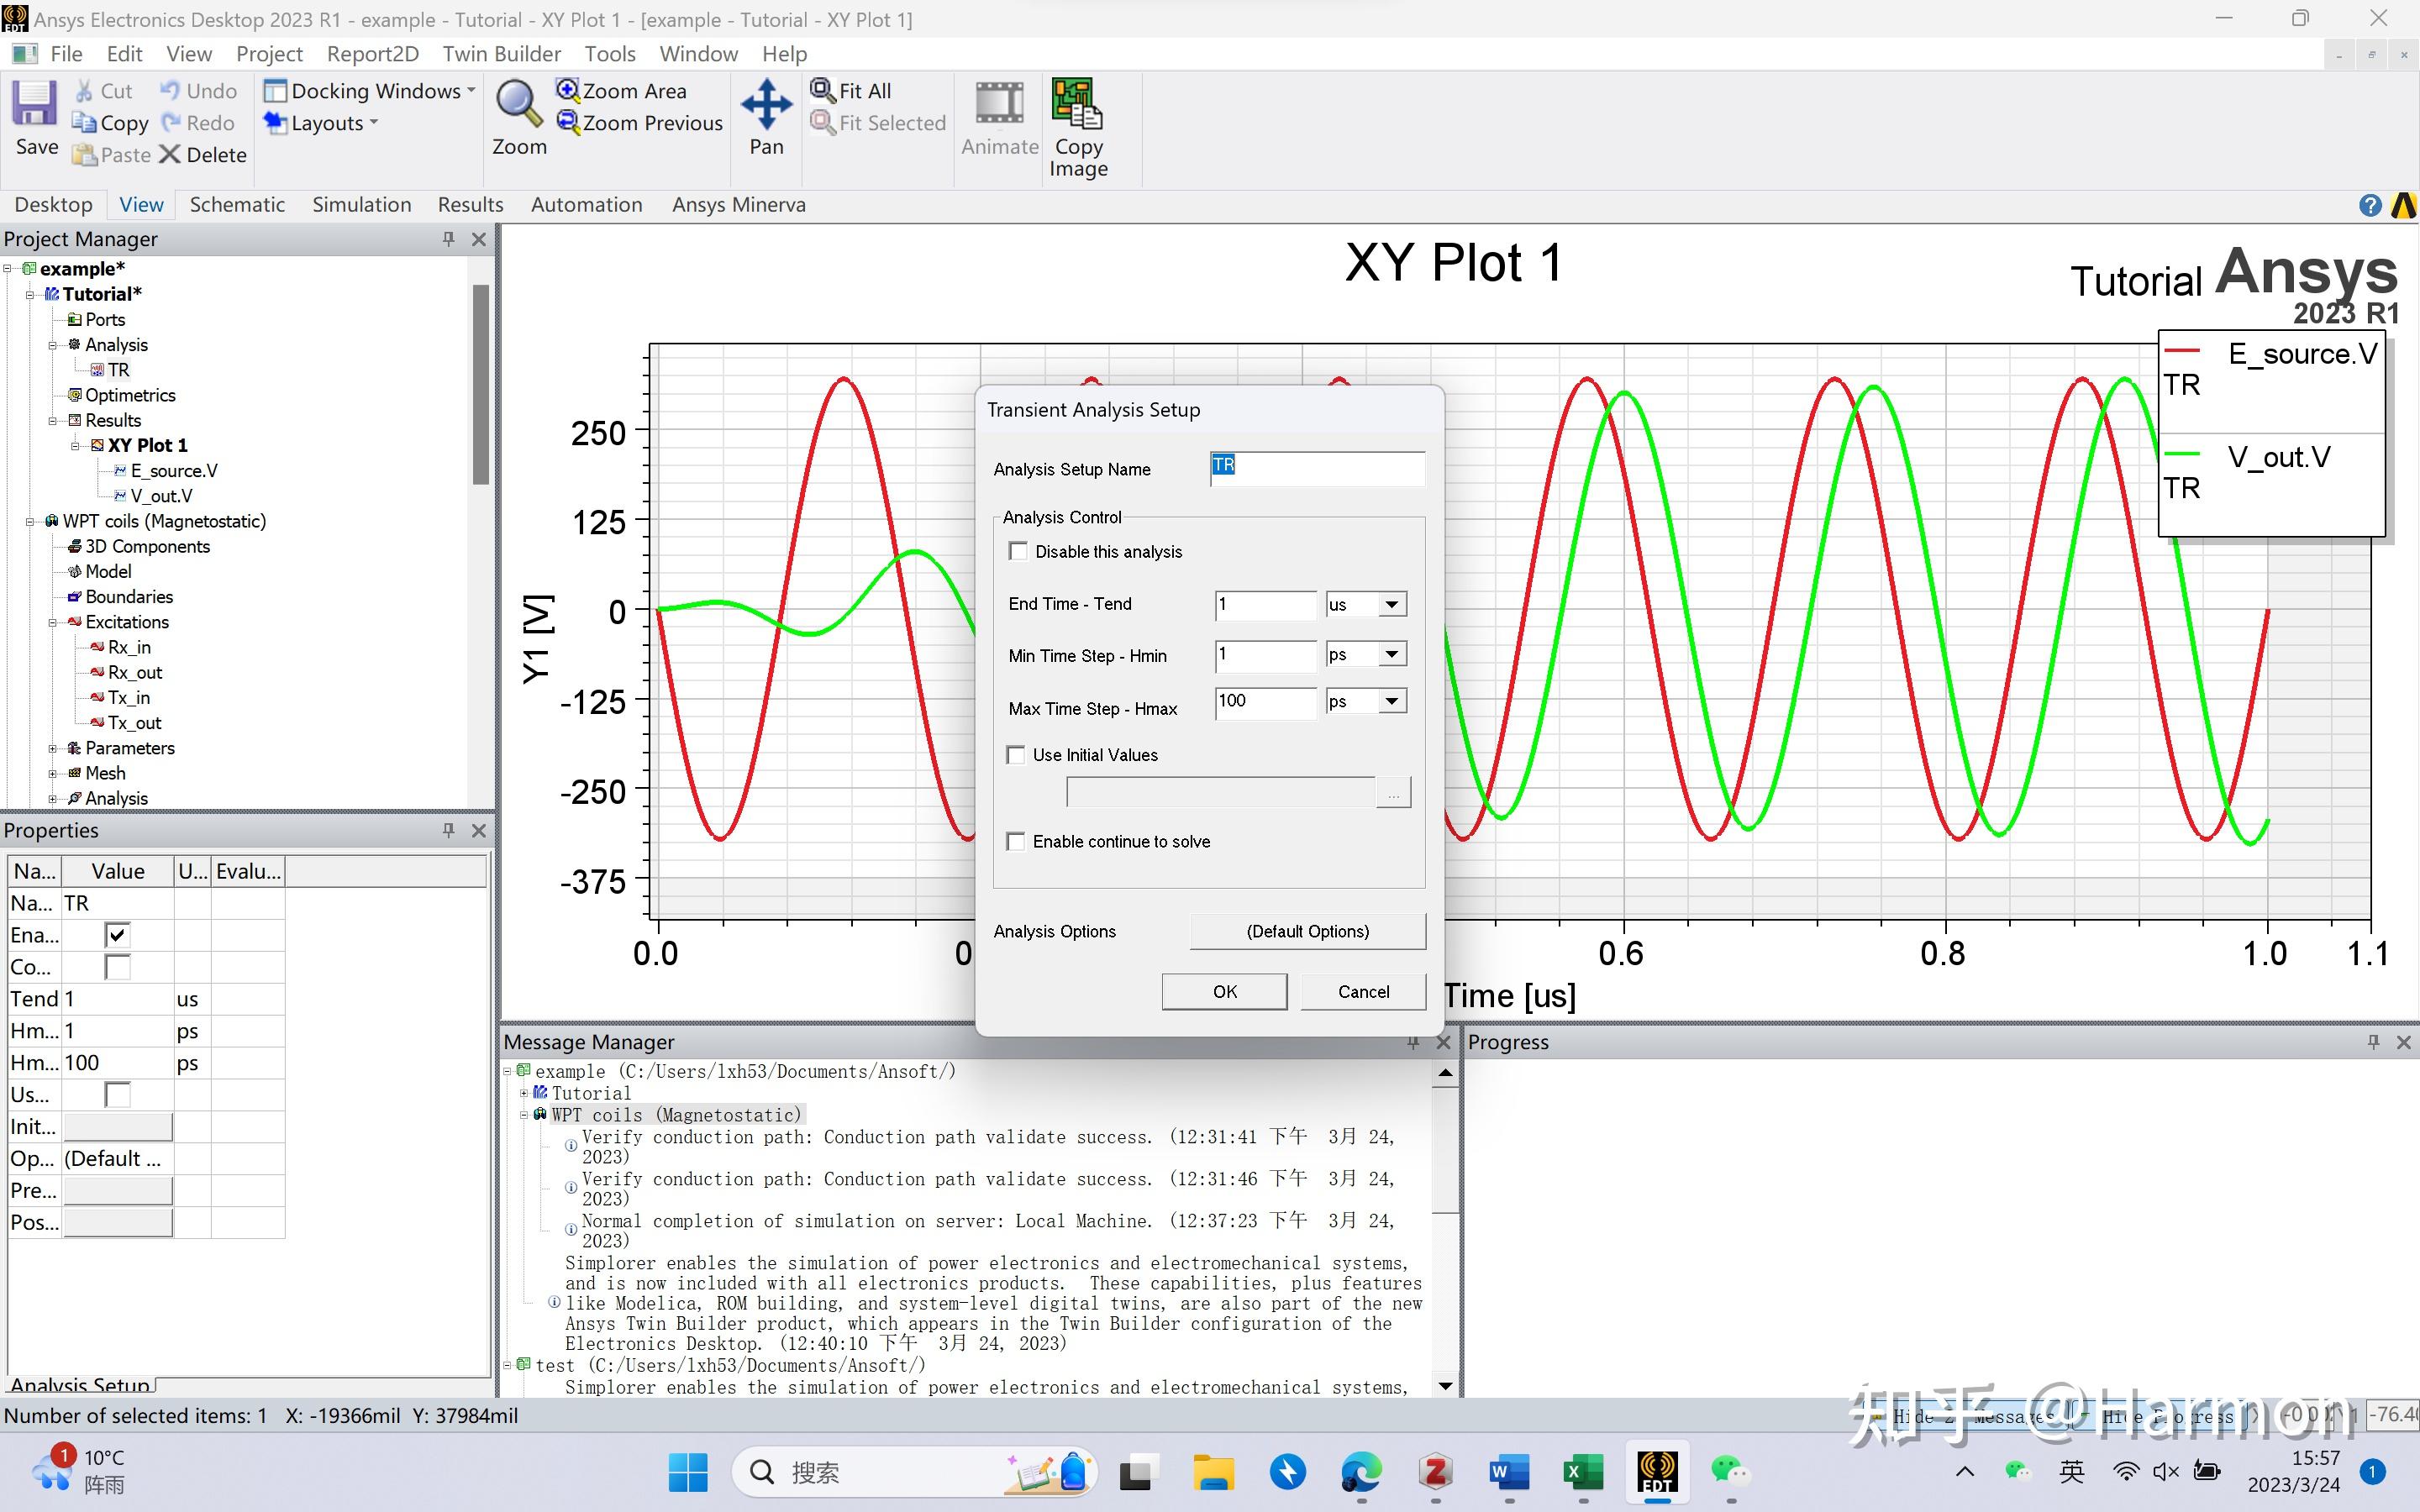This screenshot has height=1512, width=2420.
Task: Click the Default Options button
Action: coord(1307,931)
